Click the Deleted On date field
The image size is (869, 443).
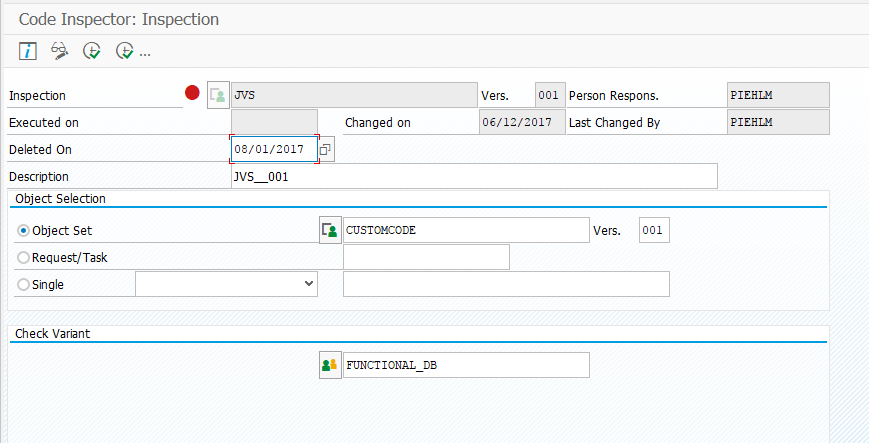274,149
